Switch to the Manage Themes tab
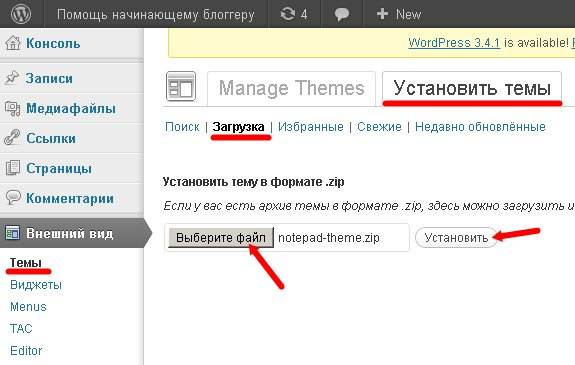Viewport: 575px width, 365px height. (292, 88)
